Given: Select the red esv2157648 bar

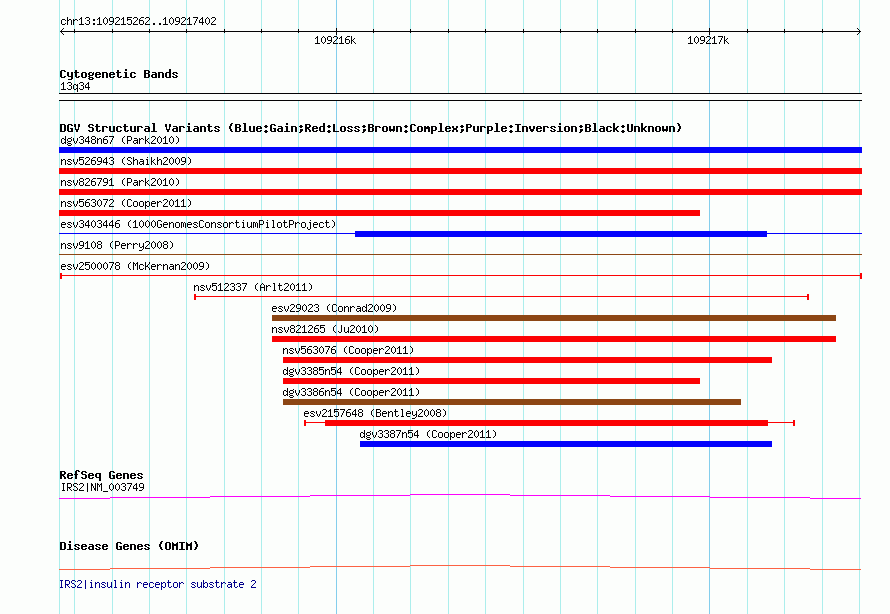Looking at the screenshot, I should [x=547, y=423].
